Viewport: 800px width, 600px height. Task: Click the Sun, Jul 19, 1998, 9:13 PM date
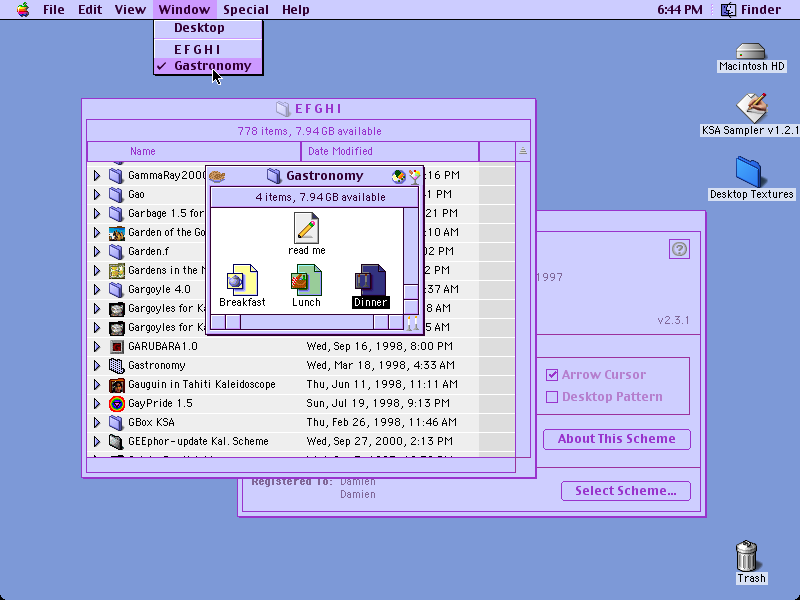378,404
